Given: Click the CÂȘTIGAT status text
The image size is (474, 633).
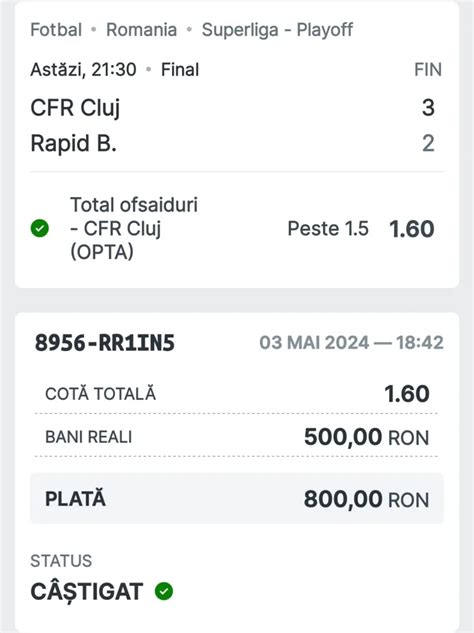Looking at the screenshot, I should coord(87,592).
